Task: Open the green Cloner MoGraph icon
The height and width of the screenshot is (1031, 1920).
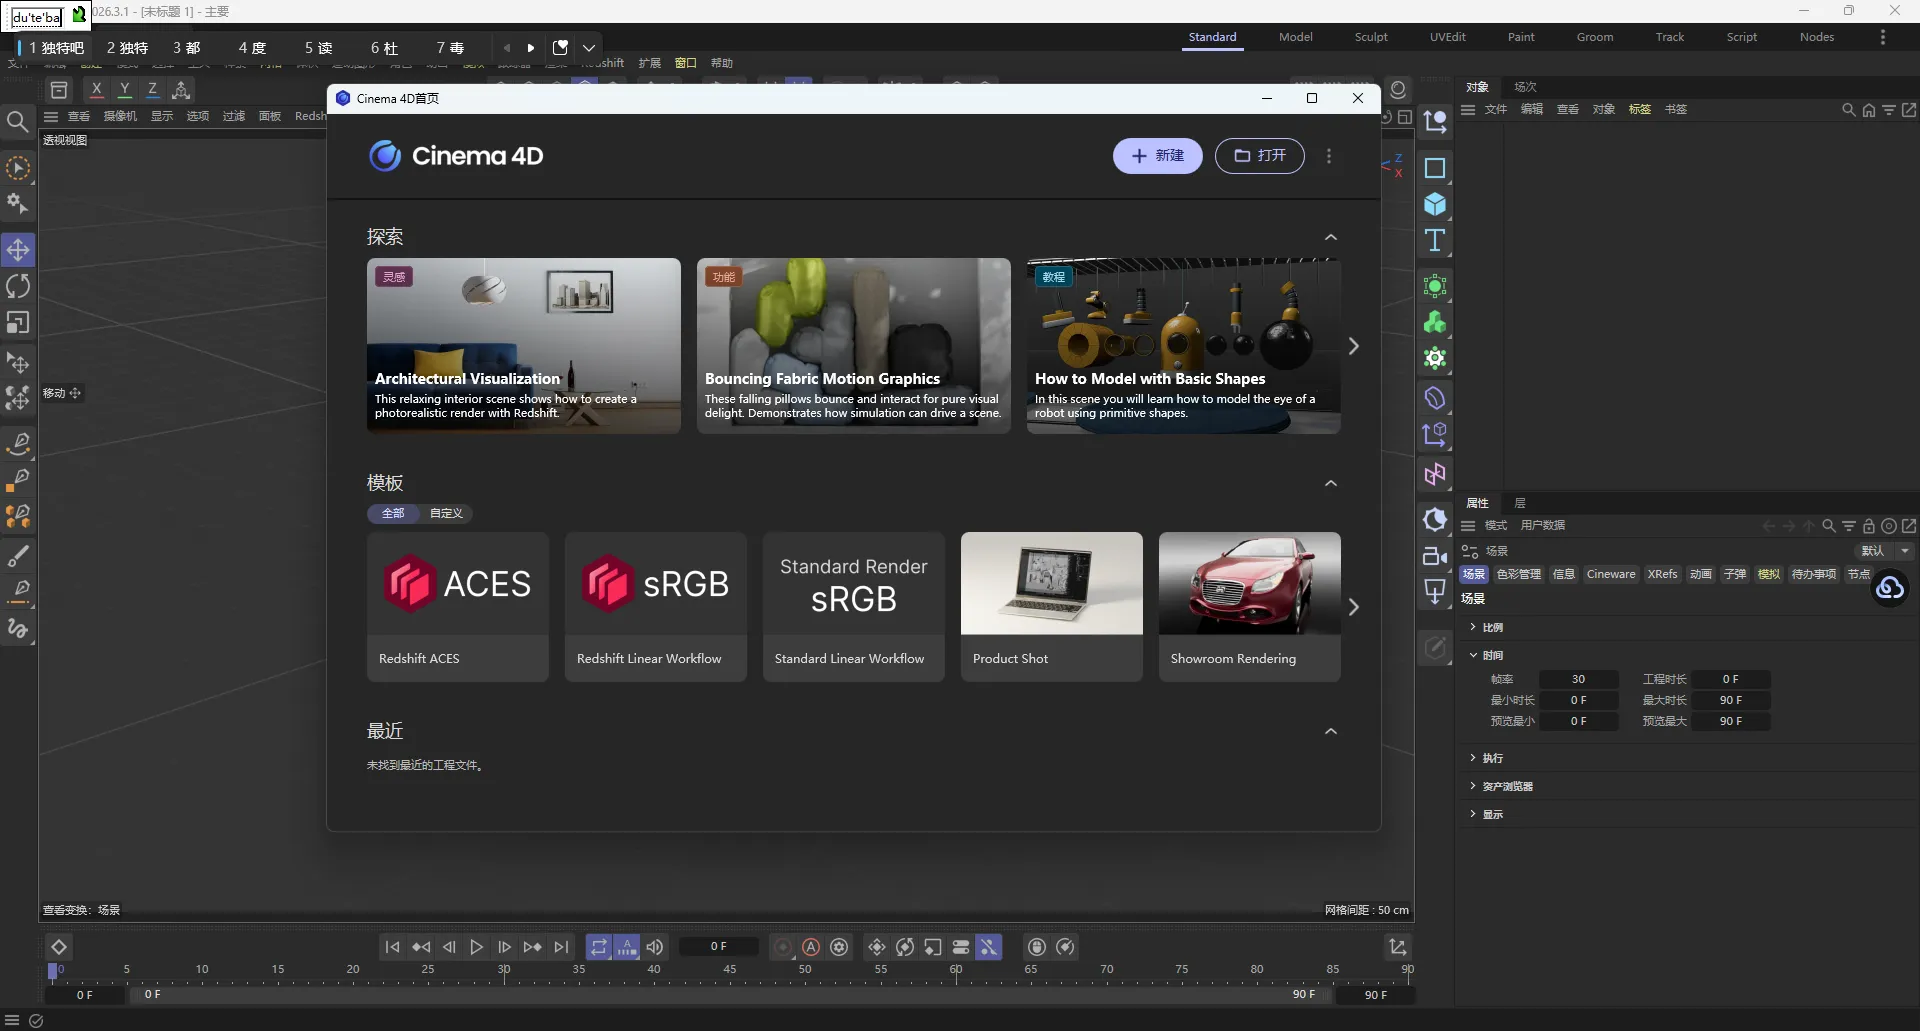Action: click(x=1435, y=322)
